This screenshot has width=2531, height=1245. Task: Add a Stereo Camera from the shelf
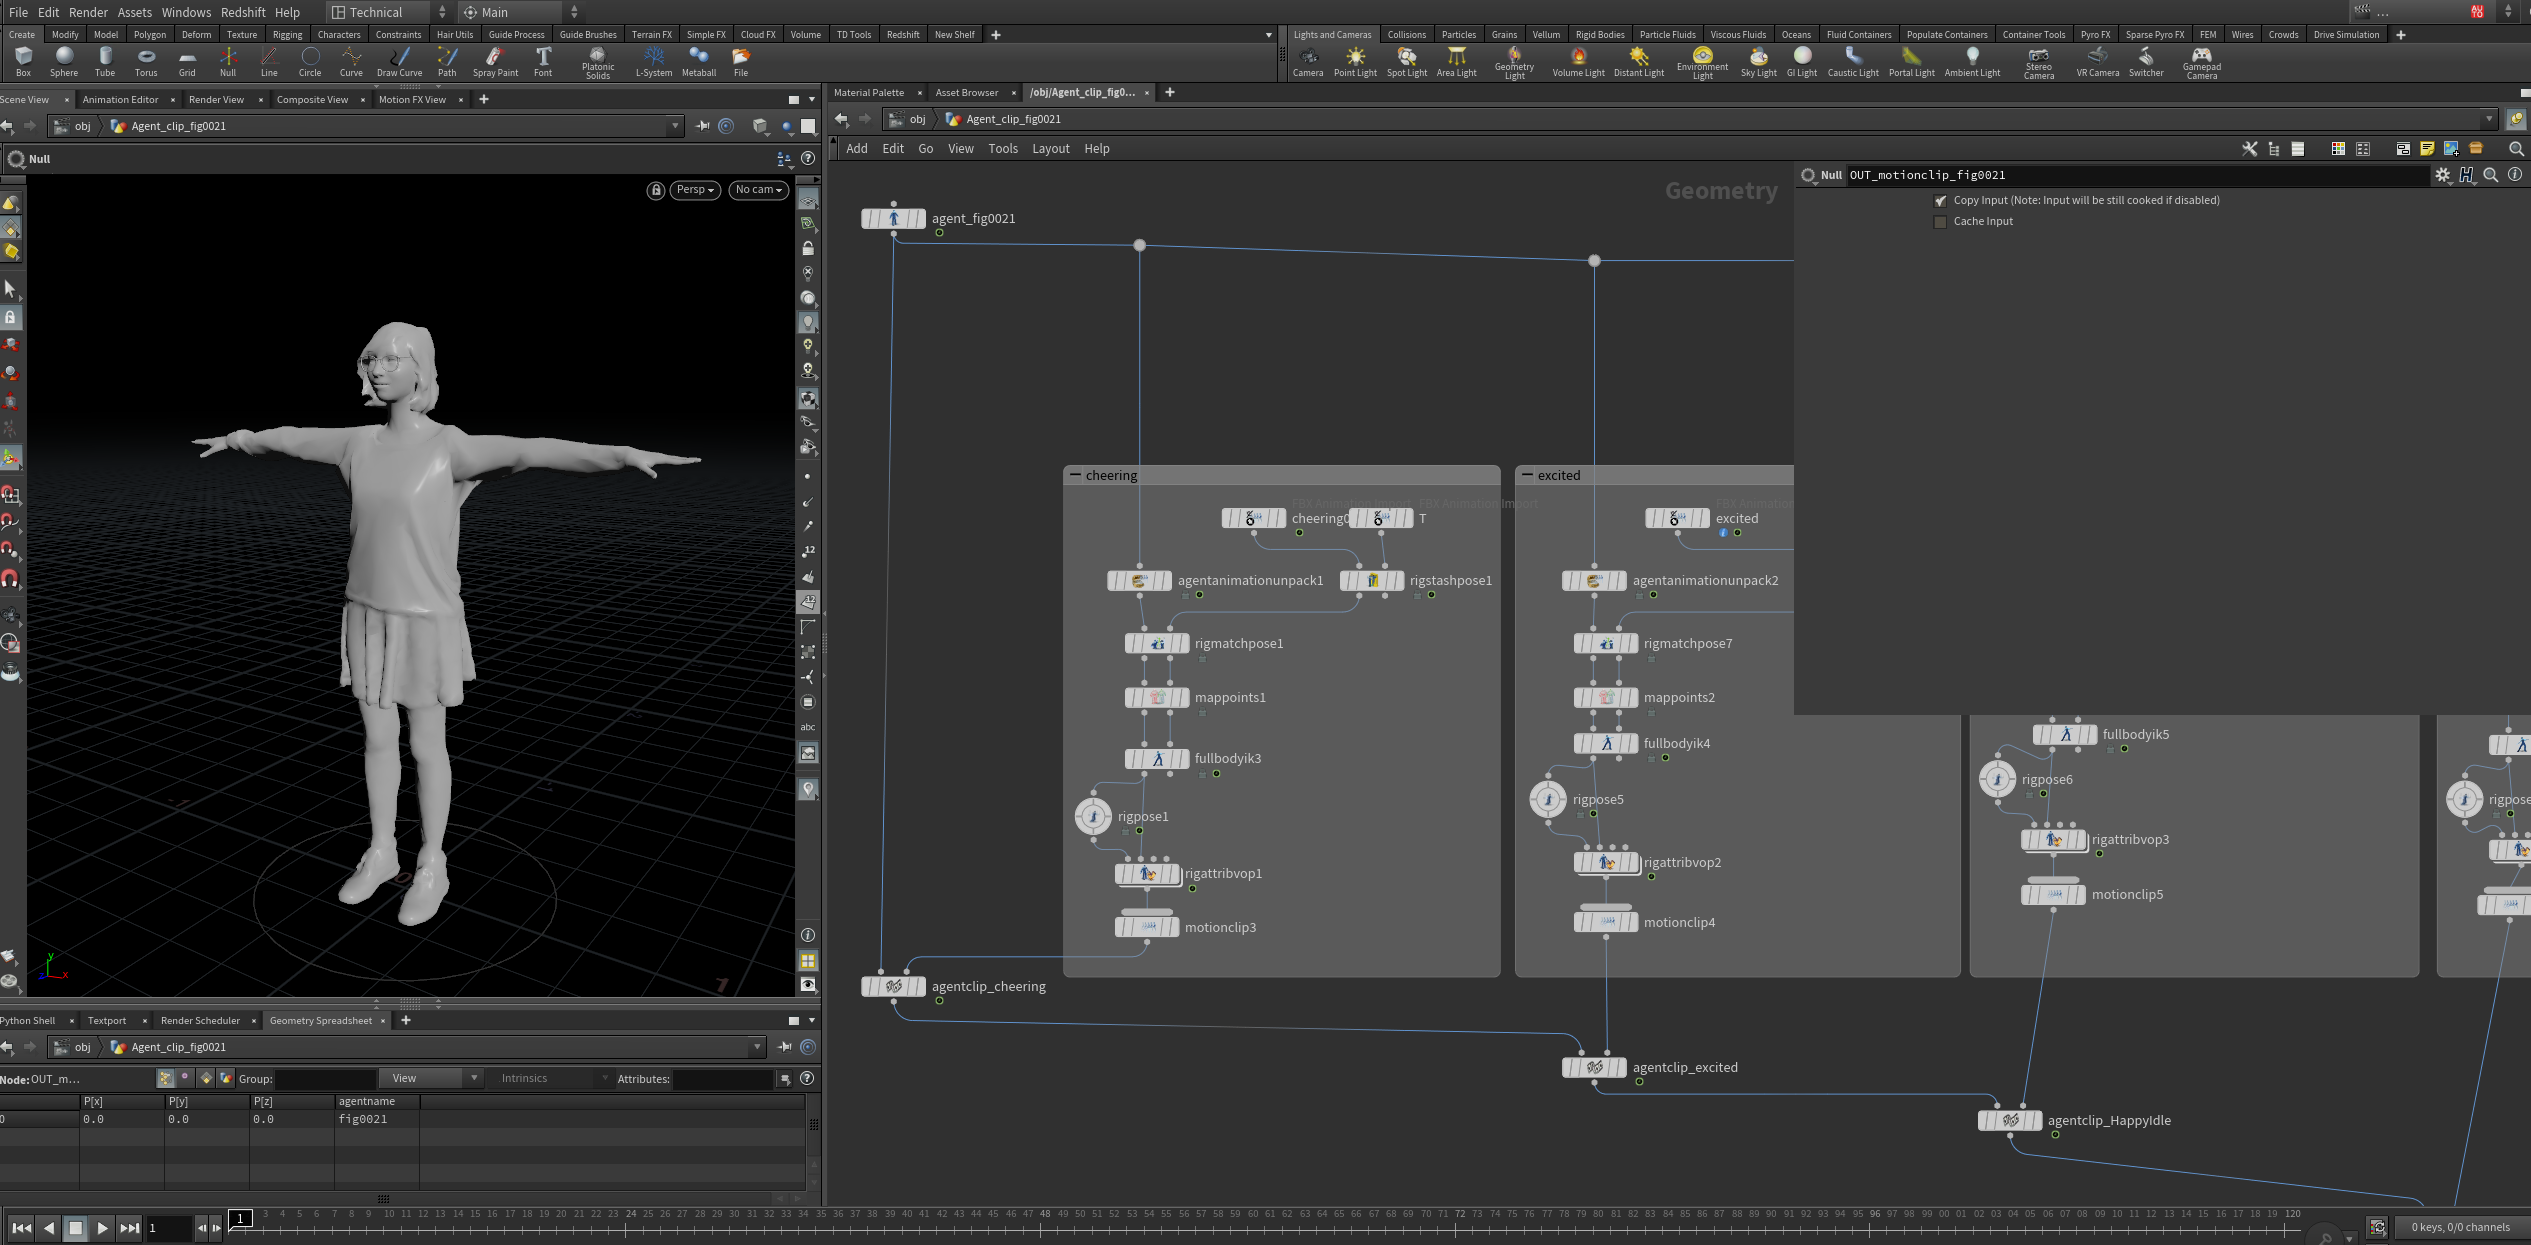tap(2039, 62)
